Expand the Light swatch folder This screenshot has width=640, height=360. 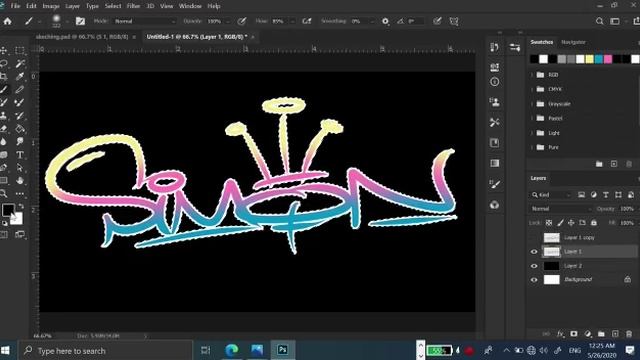pos(532,133)
